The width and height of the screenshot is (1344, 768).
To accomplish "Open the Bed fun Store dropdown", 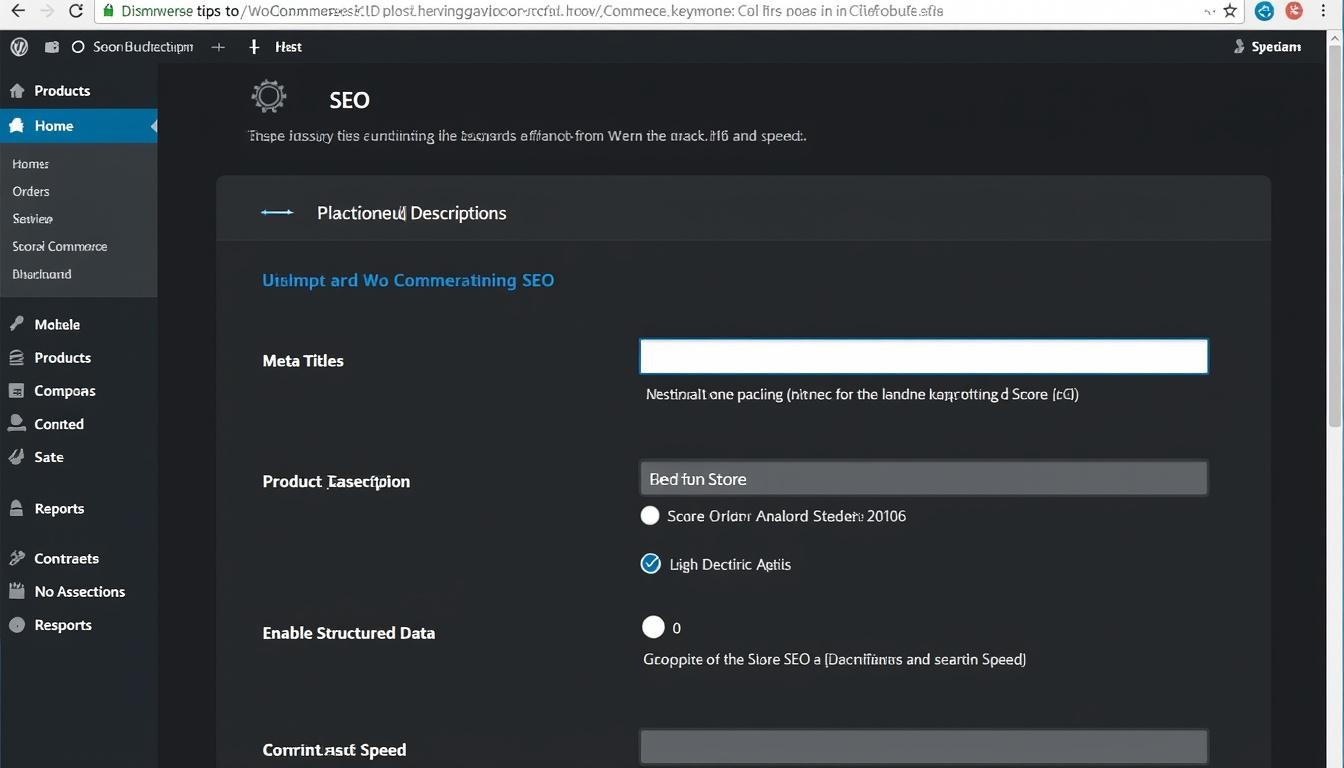I will 922,479.
